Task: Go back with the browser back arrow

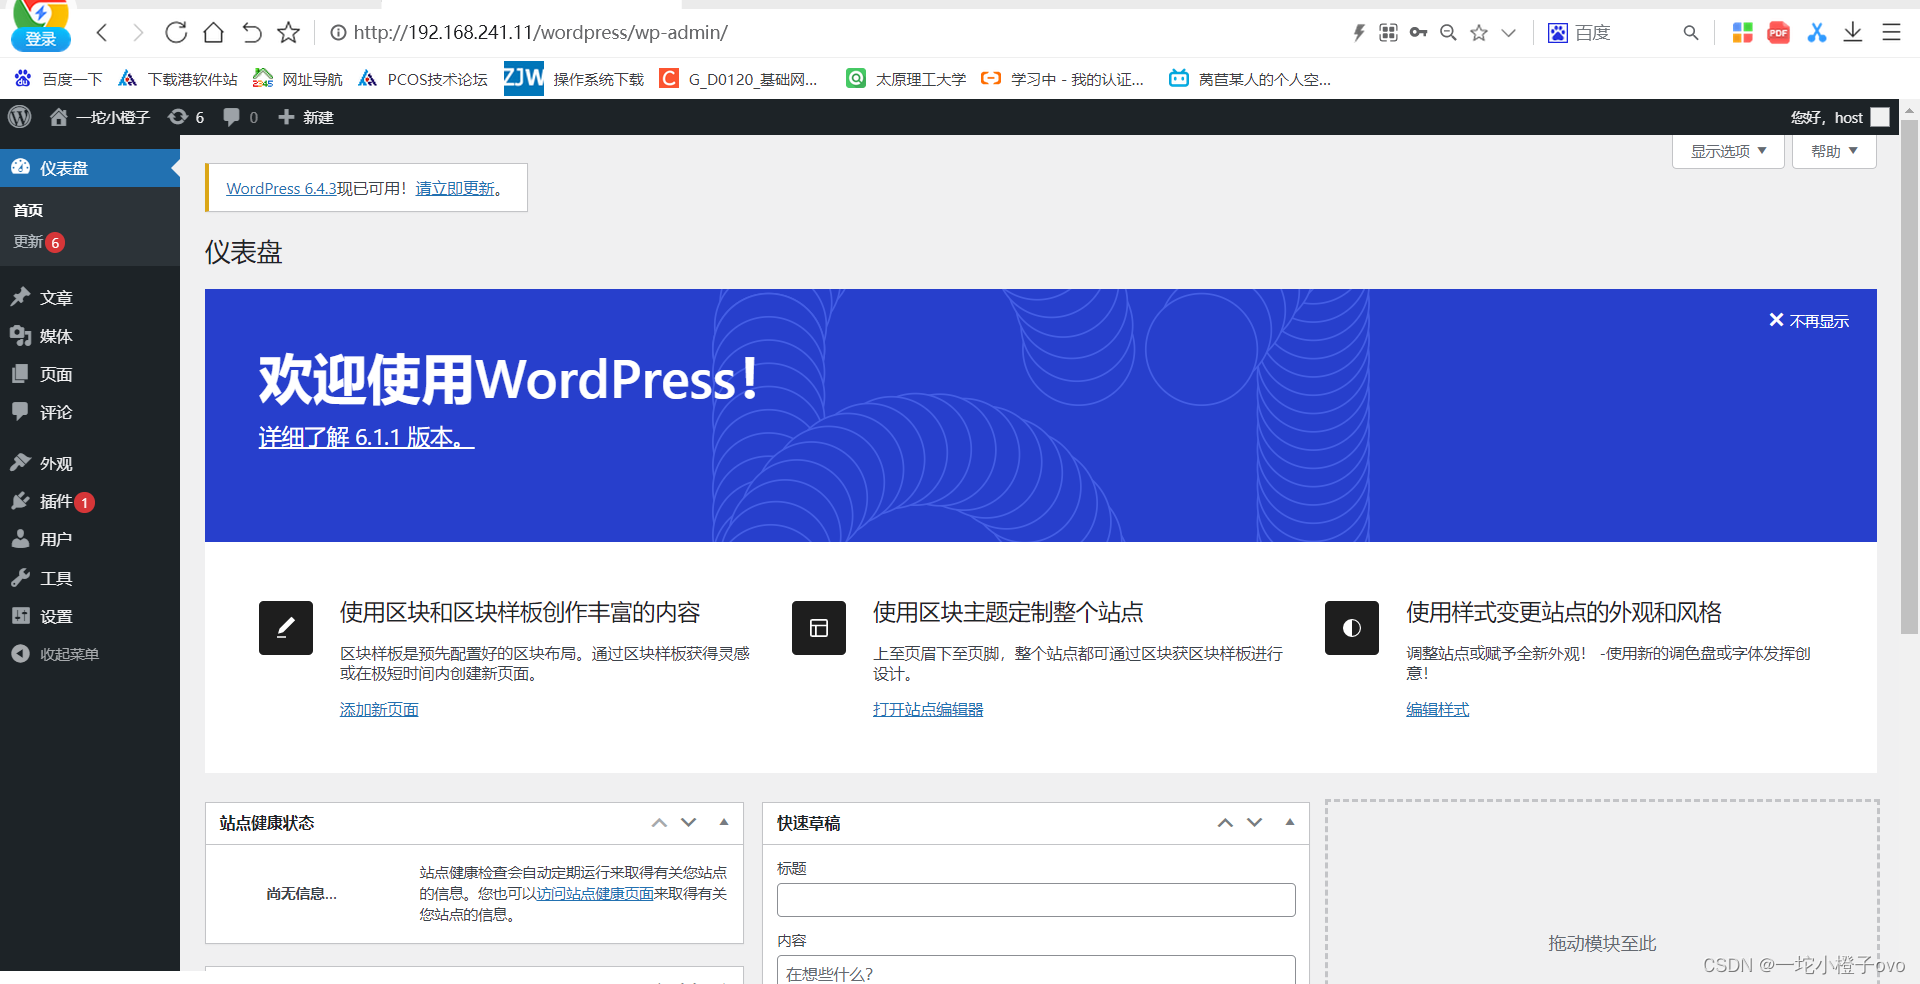Action: pyautogui.click(x=102, y=33)
